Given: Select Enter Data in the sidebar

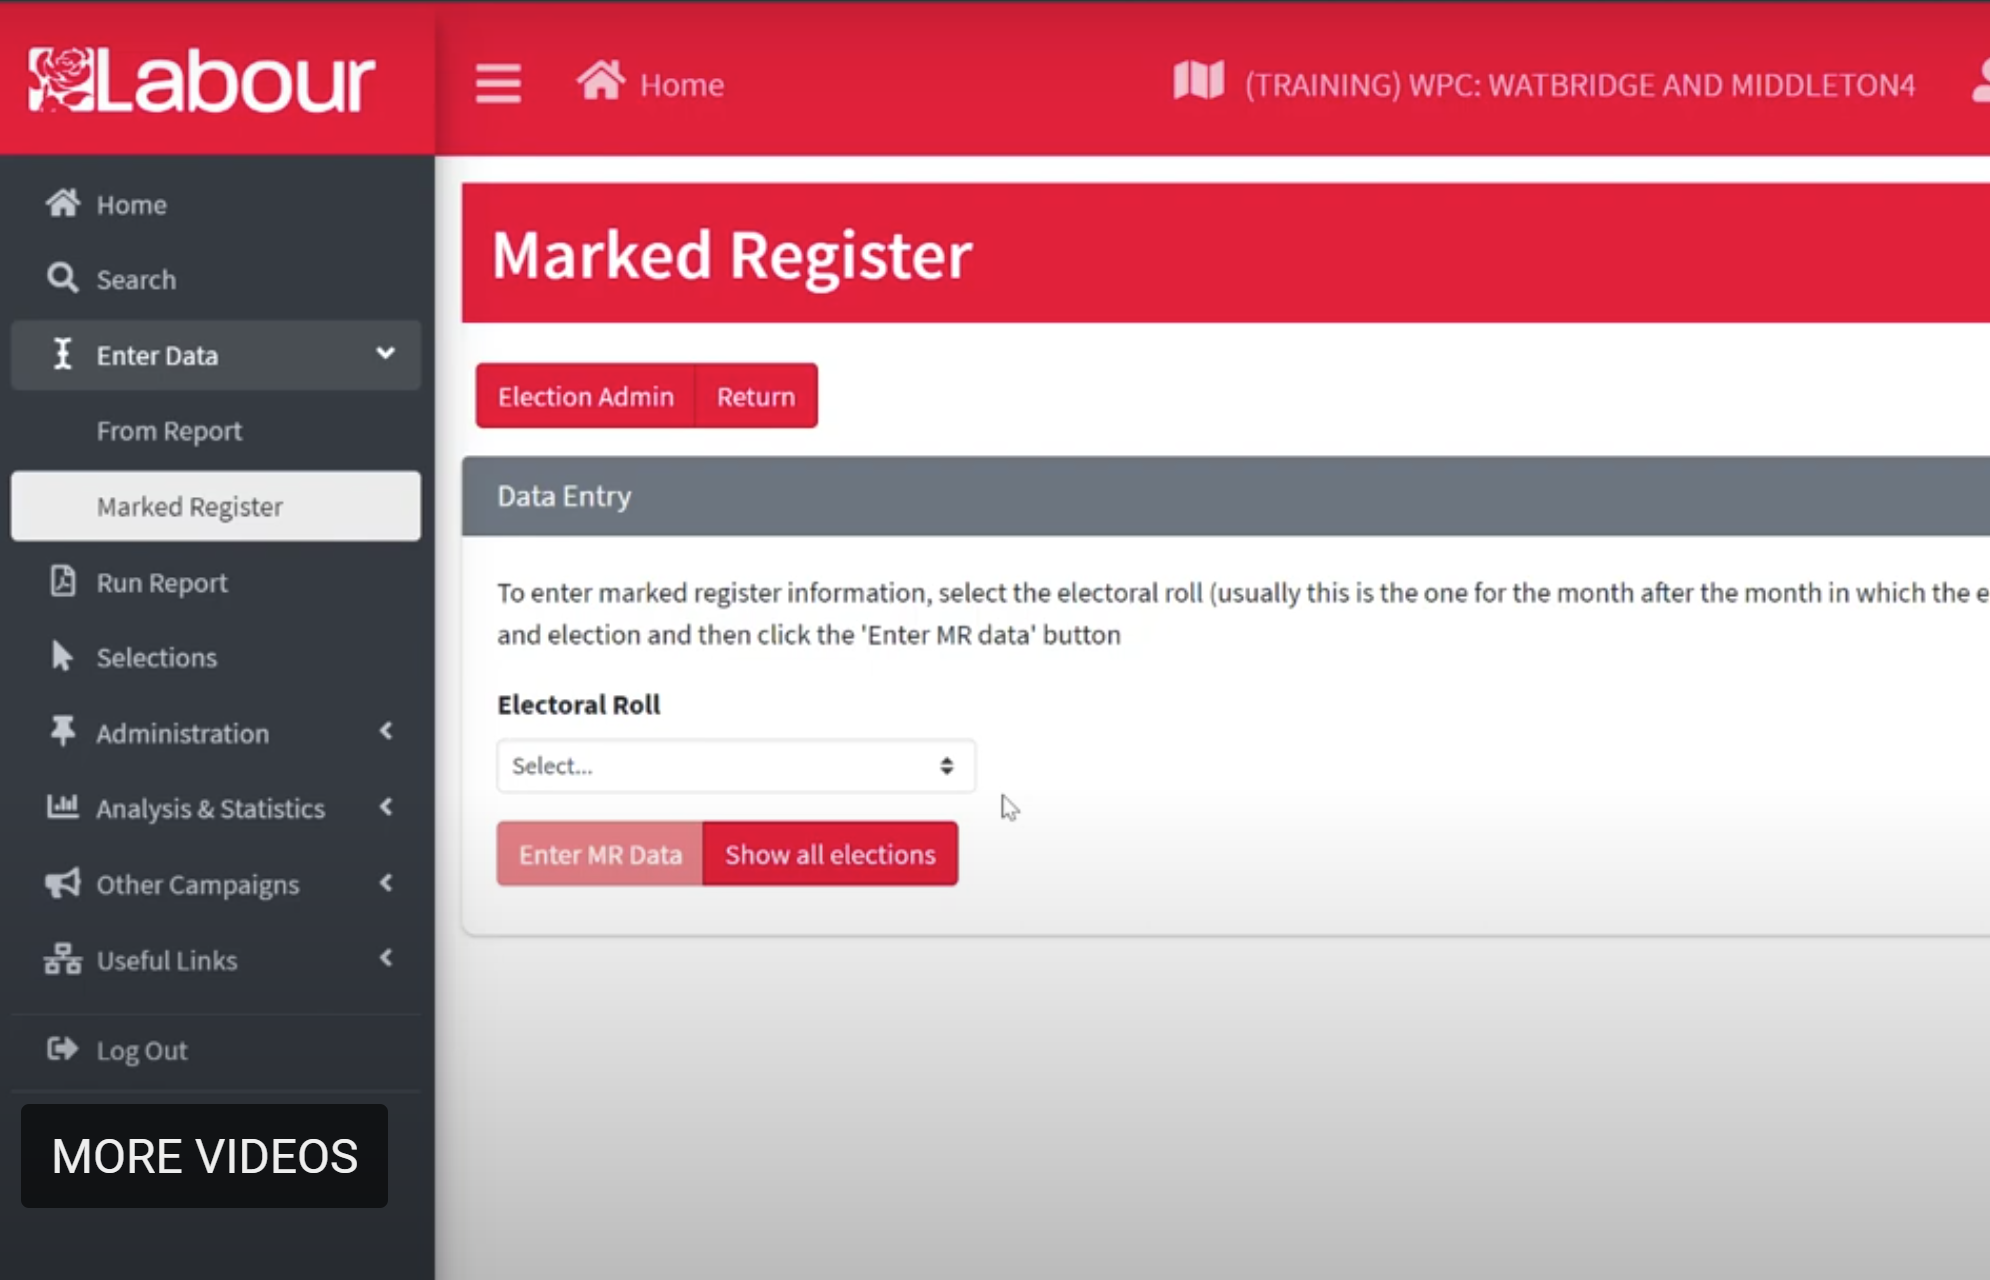Looking at the screenshot, I should (216, 355).
